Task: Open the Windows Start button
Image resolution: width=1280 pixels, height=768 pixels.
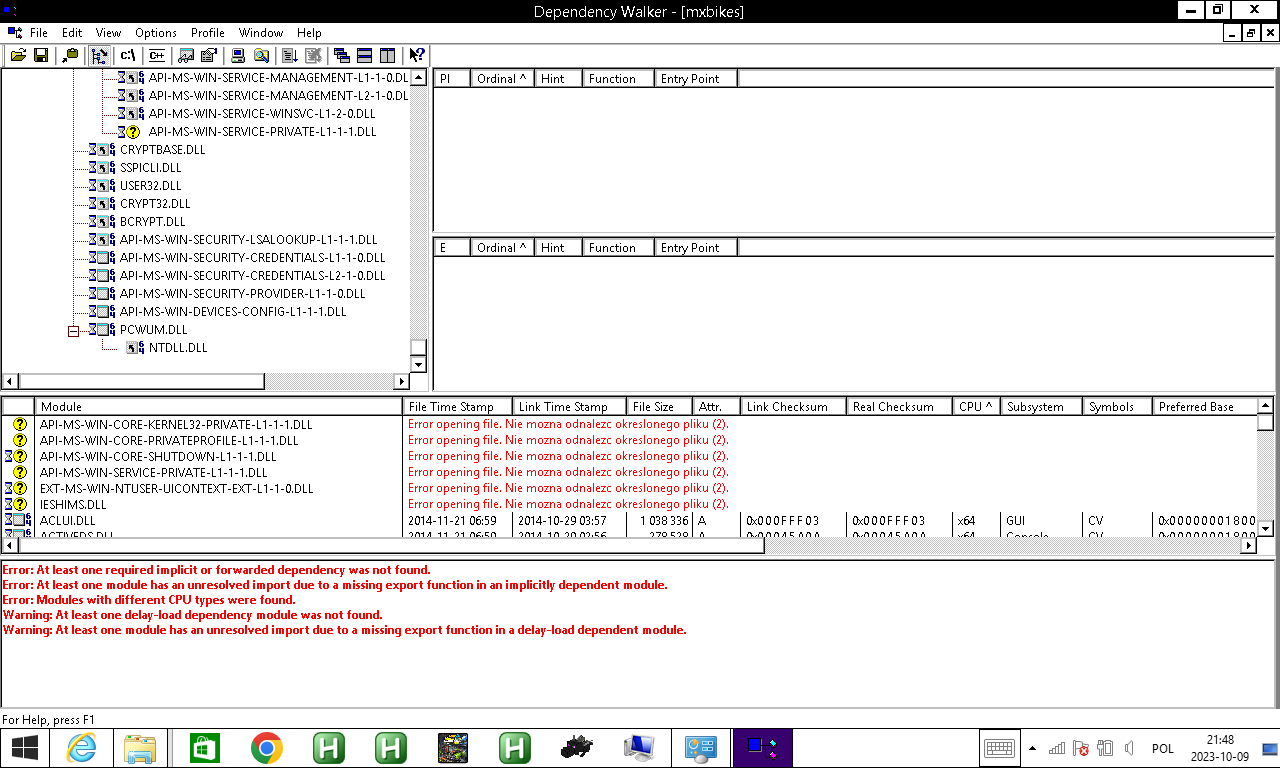Action: (x=25, y=748)
